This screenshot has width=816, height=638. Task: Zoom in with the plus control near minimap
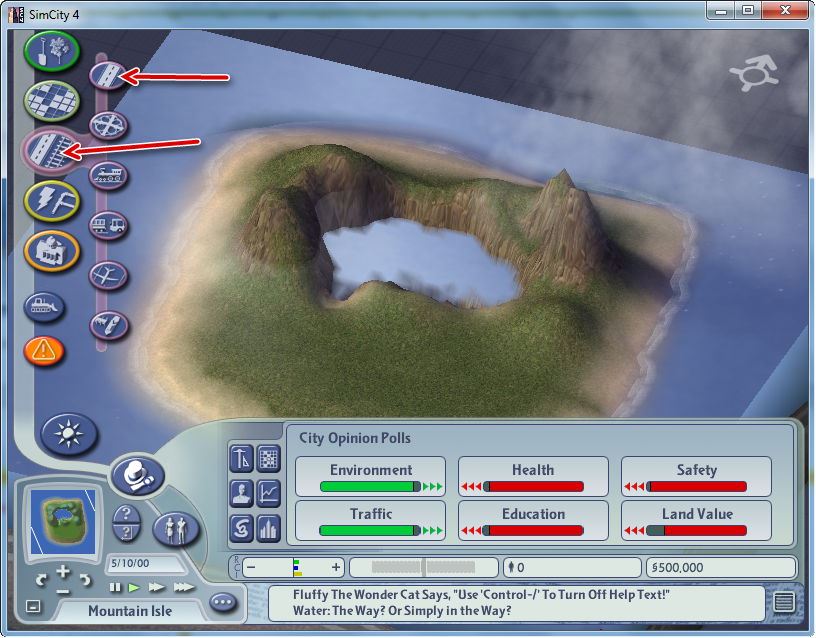coord(63,571)
